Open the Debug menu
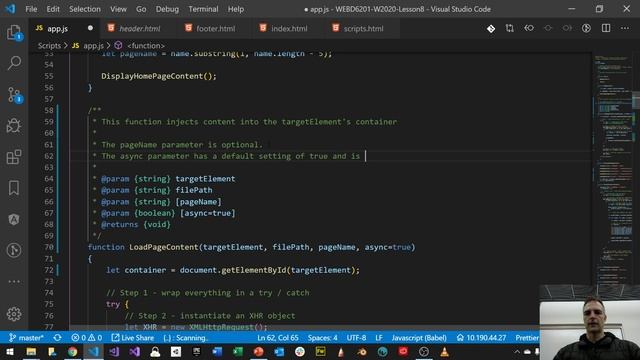This screenshot has width=640, height=360. tap(167, 9)
